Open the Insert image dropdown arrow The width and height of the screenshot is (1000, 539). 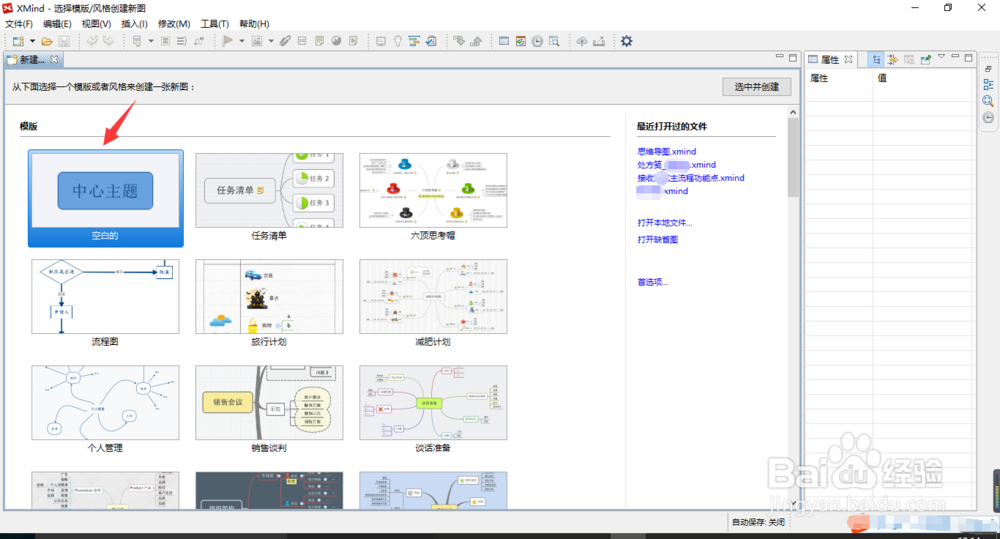[271, 41]
